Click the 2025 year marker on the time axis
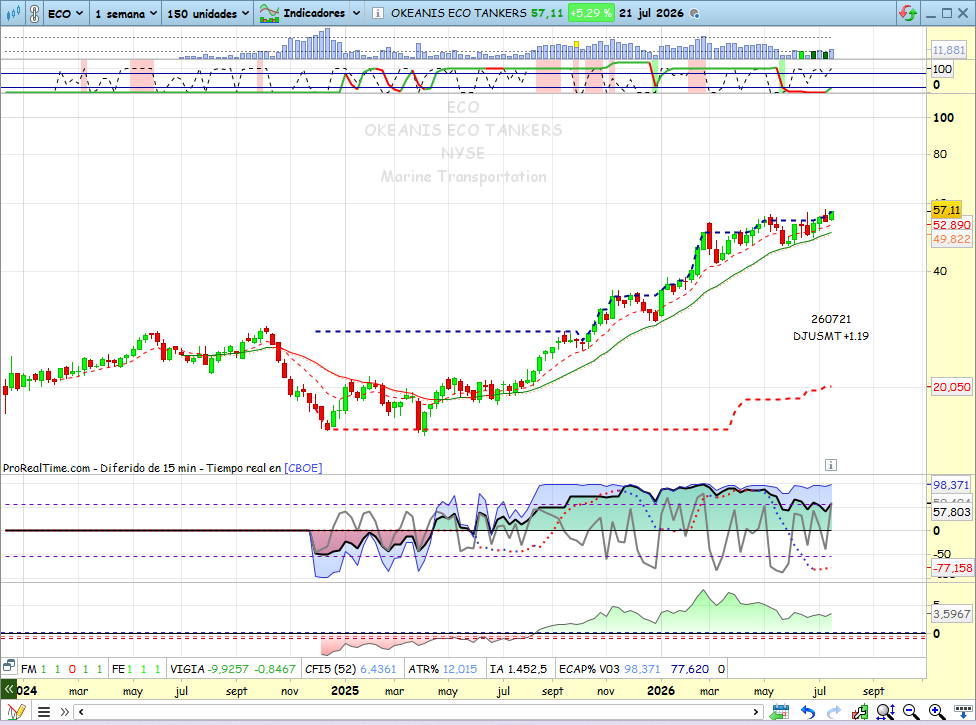 345,690
